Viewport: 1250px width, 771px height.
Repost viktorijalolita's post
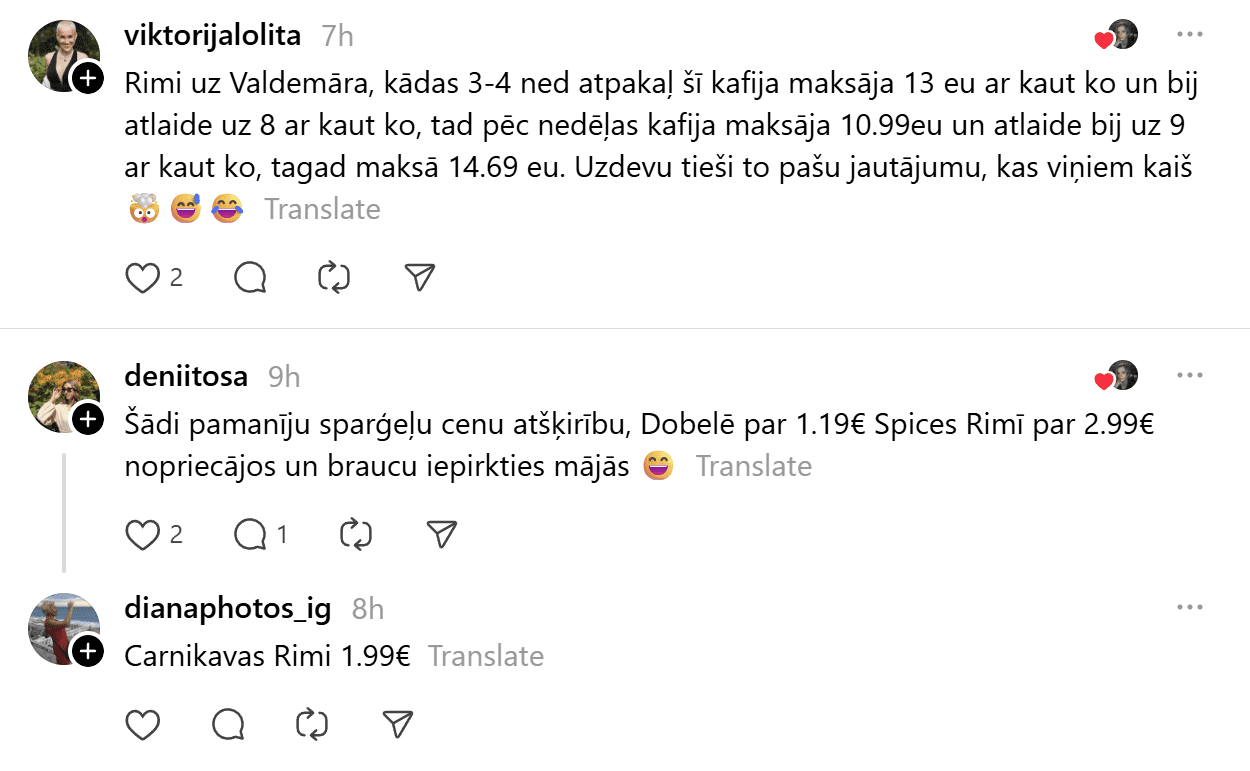pos(333,277)
